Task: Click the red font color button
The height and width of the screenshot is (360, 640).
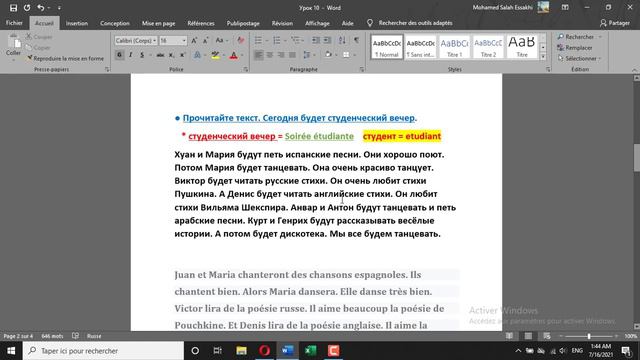Action: click(x=233, y=55)
